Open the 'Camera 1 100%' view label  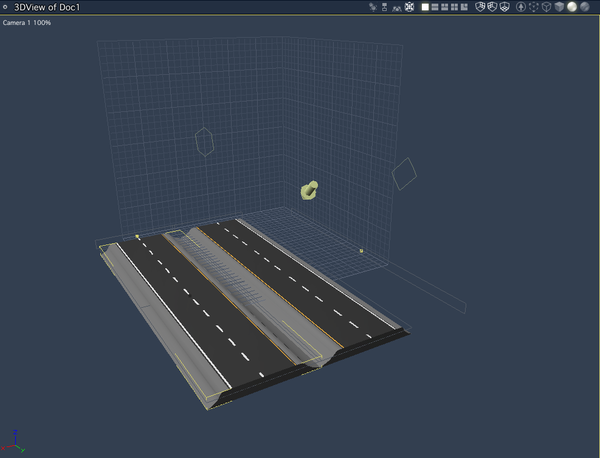click(27, 23)
